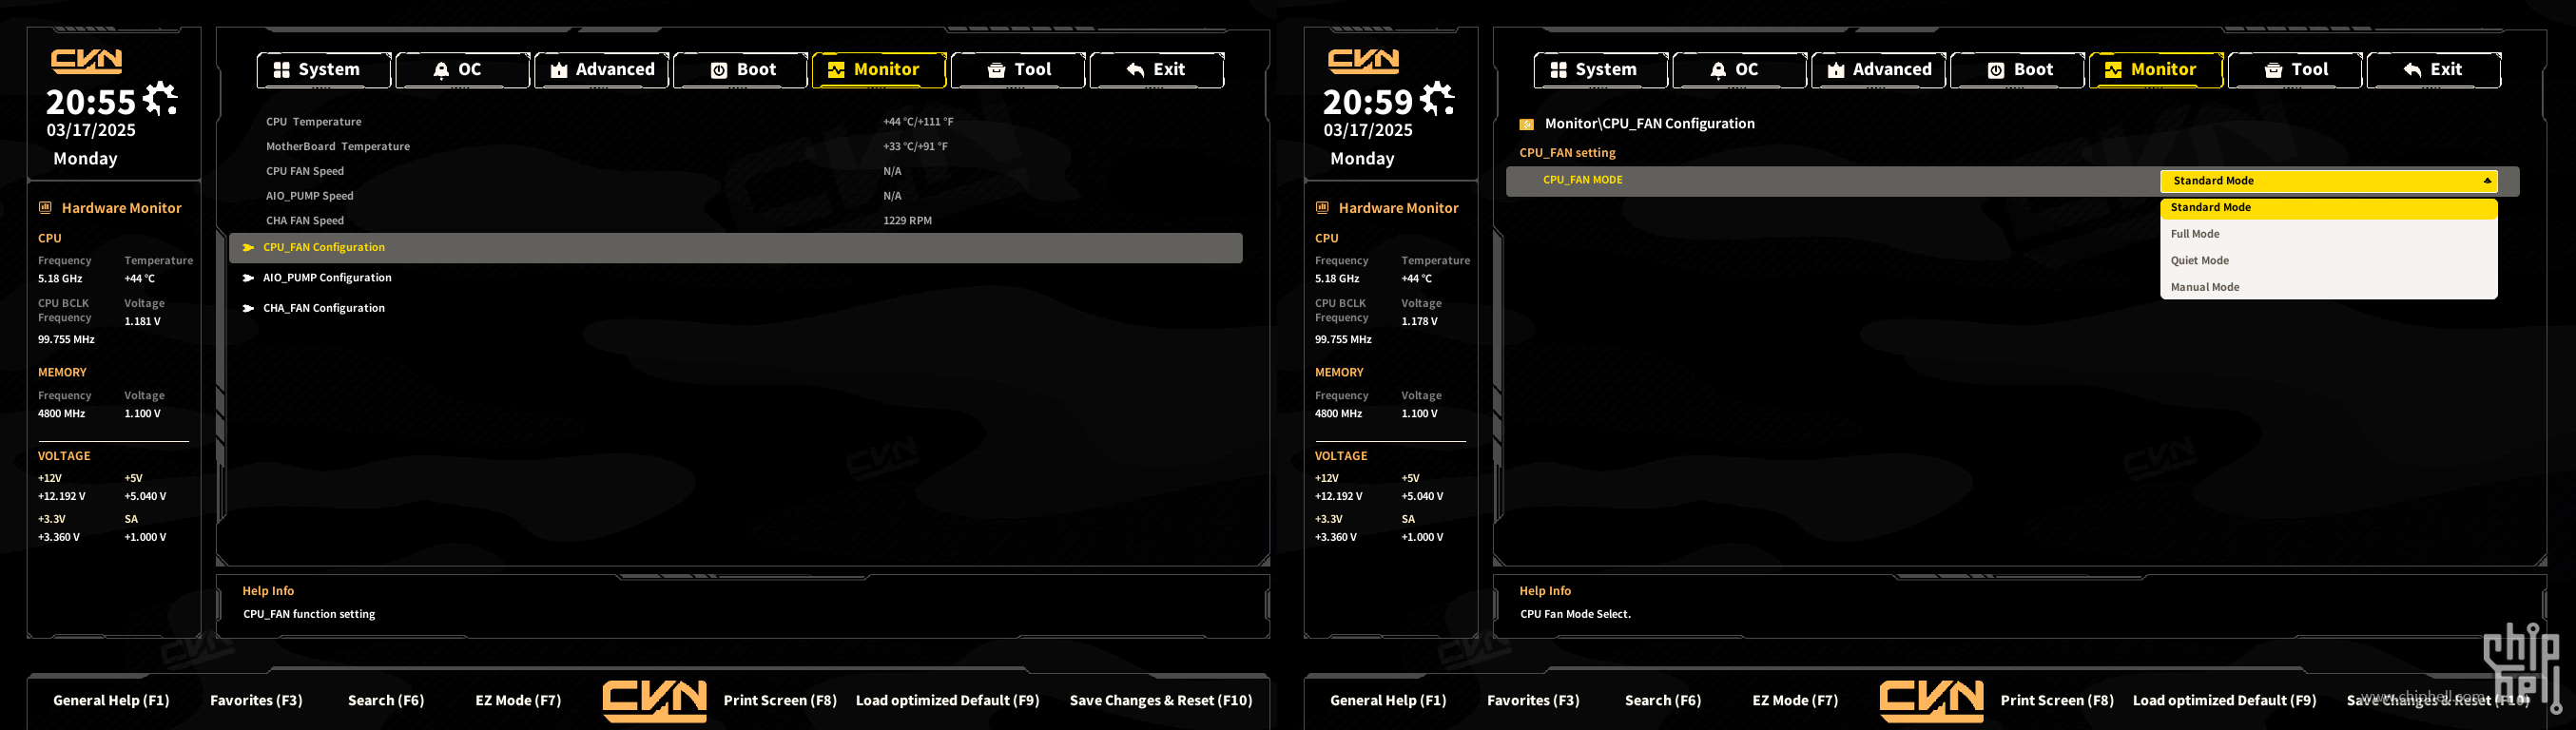The height and width of the screenshot is (730, 2576).
Task: Click the 1229 RPM fan speed value
Action: tap(907, 221)
